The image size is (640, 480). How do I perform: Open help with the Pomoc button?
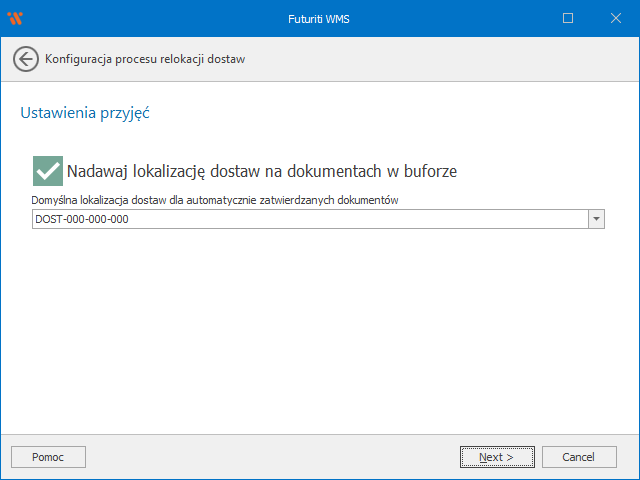(x=48, y=457)
